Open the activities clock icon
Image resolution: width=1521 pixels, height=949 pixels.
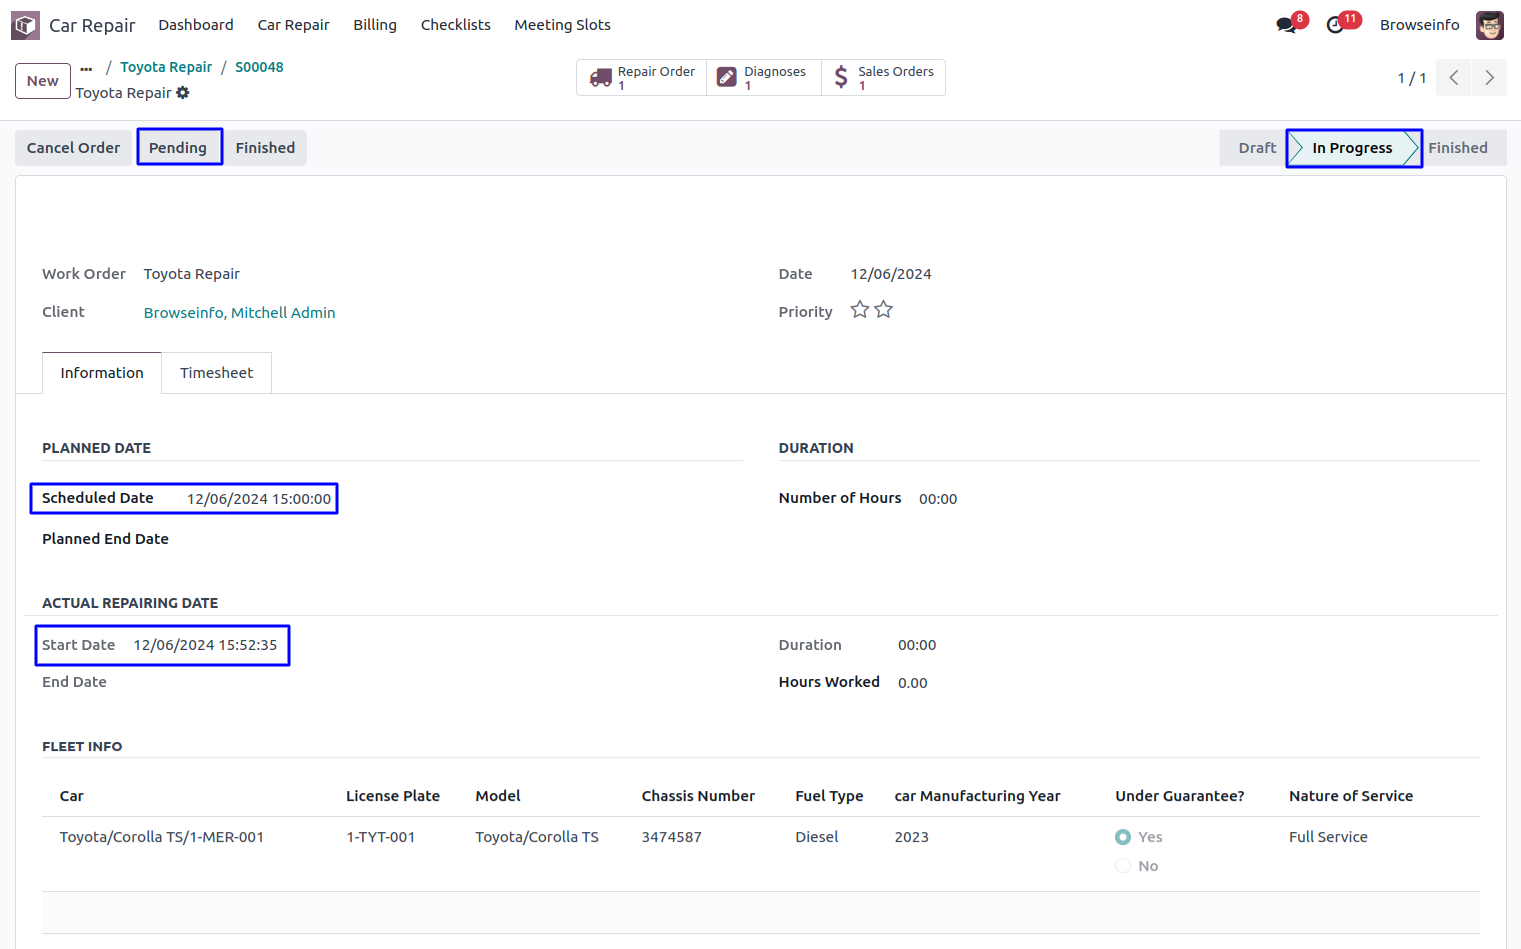point(1335,25)
